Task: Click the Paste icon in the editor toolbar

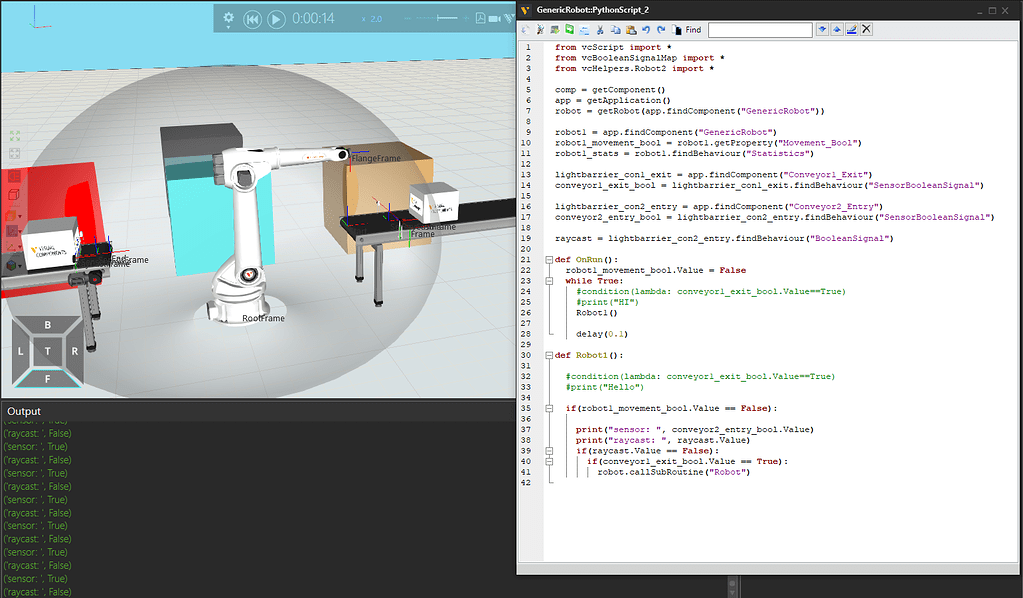Action: click(630, 29)
